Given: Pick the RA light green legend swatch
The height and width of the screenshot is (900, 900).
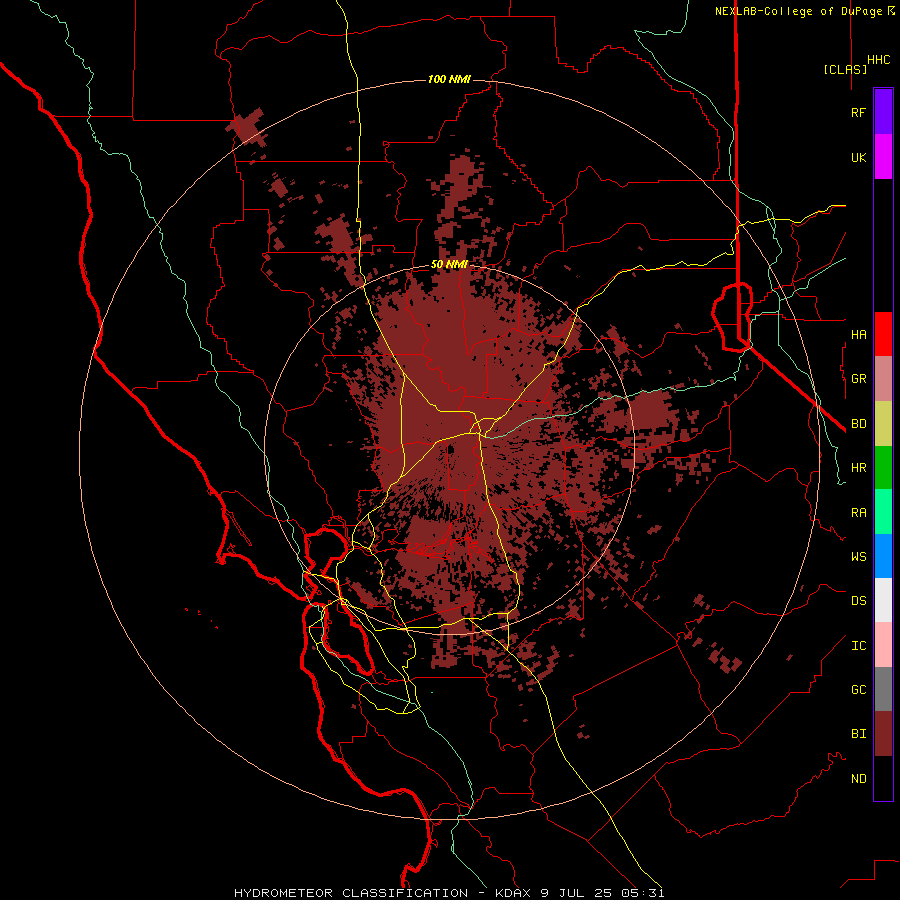Looking at the screenshot, I should pyautogui.click(x=883, y=512).
